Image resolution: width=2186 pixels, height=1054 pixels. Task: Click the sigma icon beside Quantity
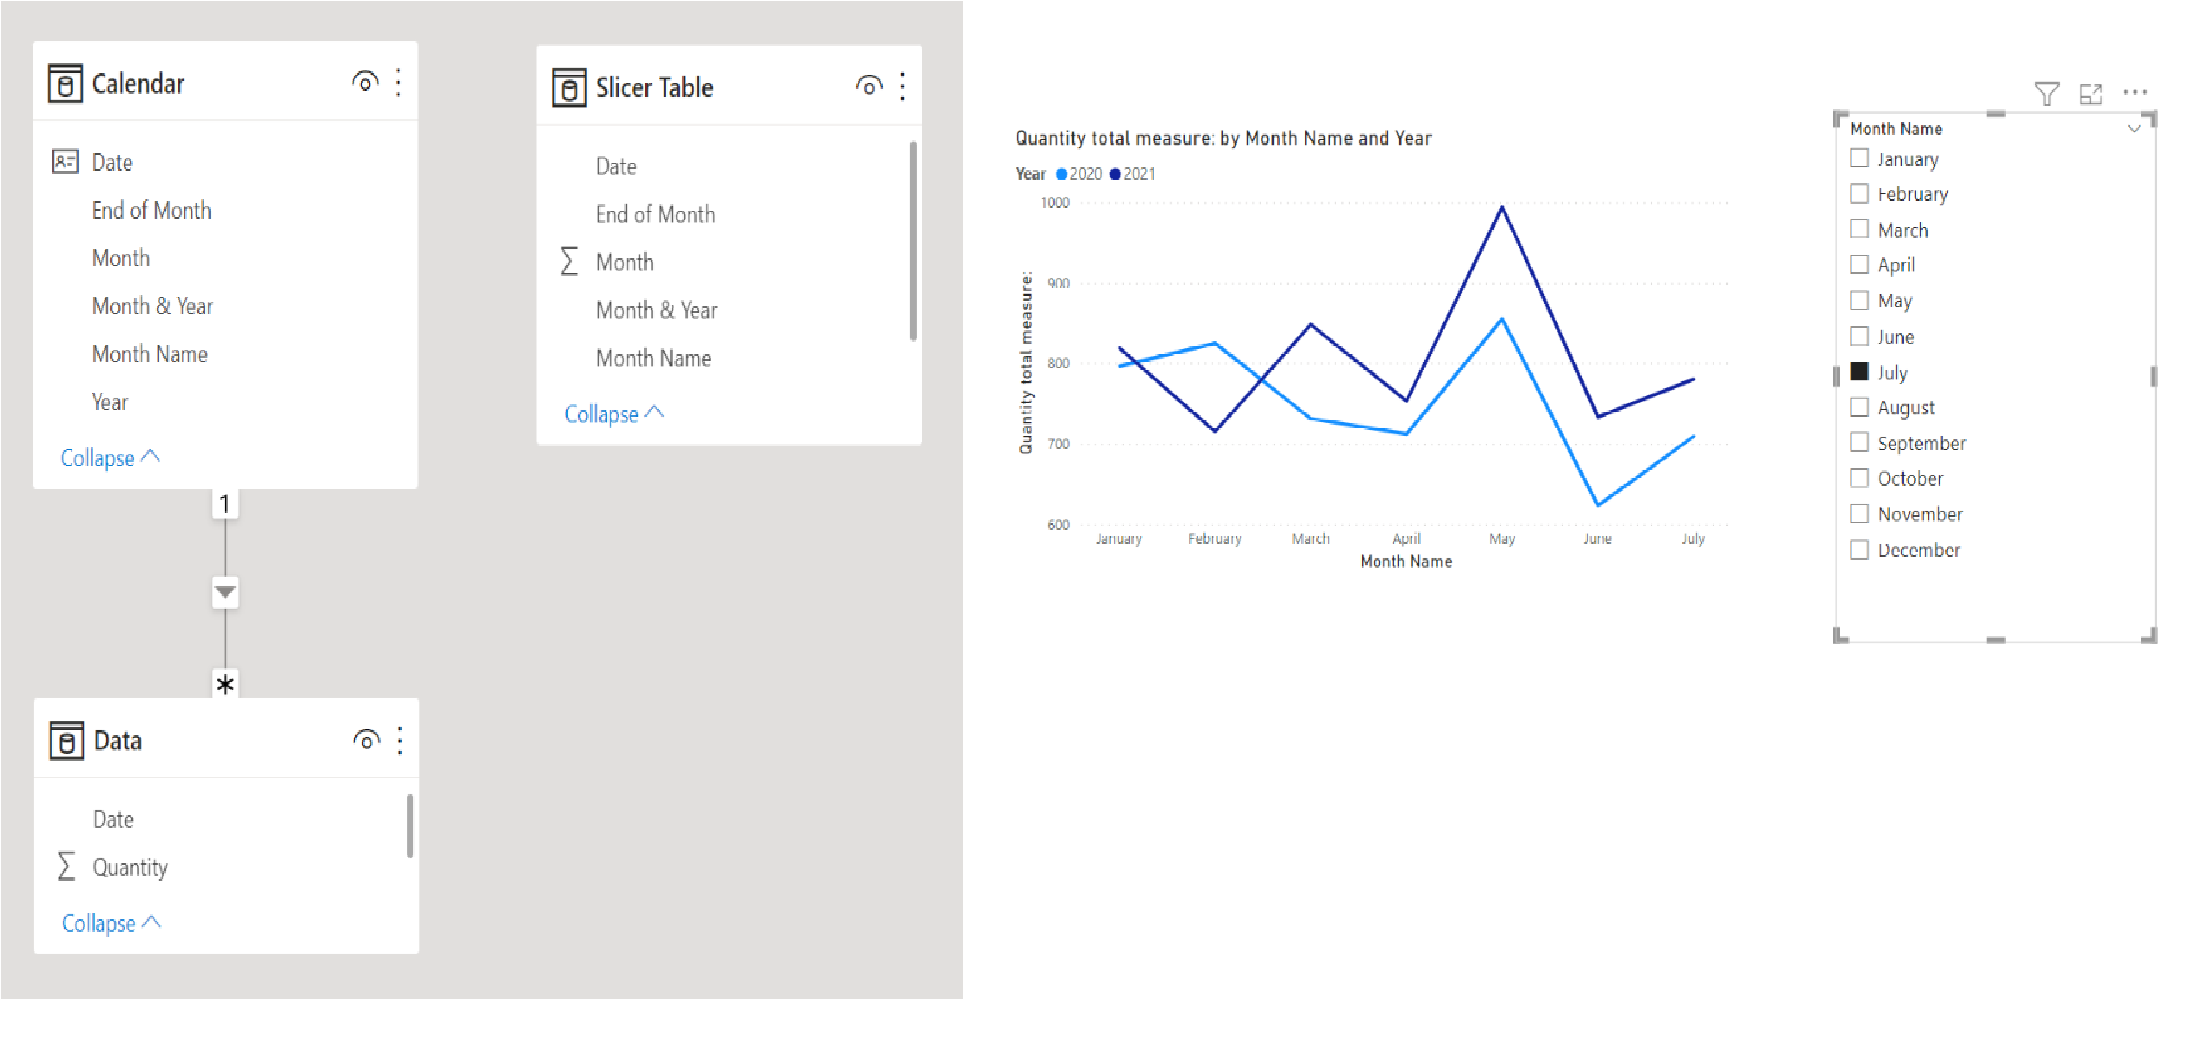66,866
